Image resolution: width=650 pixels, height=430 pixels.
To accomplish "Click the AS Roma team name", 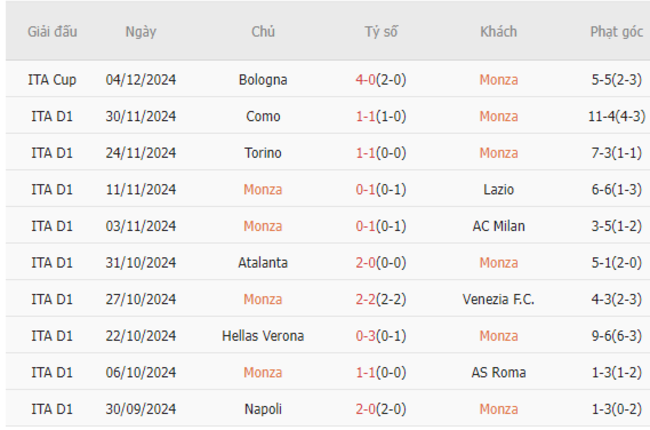I will click(x=499, y=372).
